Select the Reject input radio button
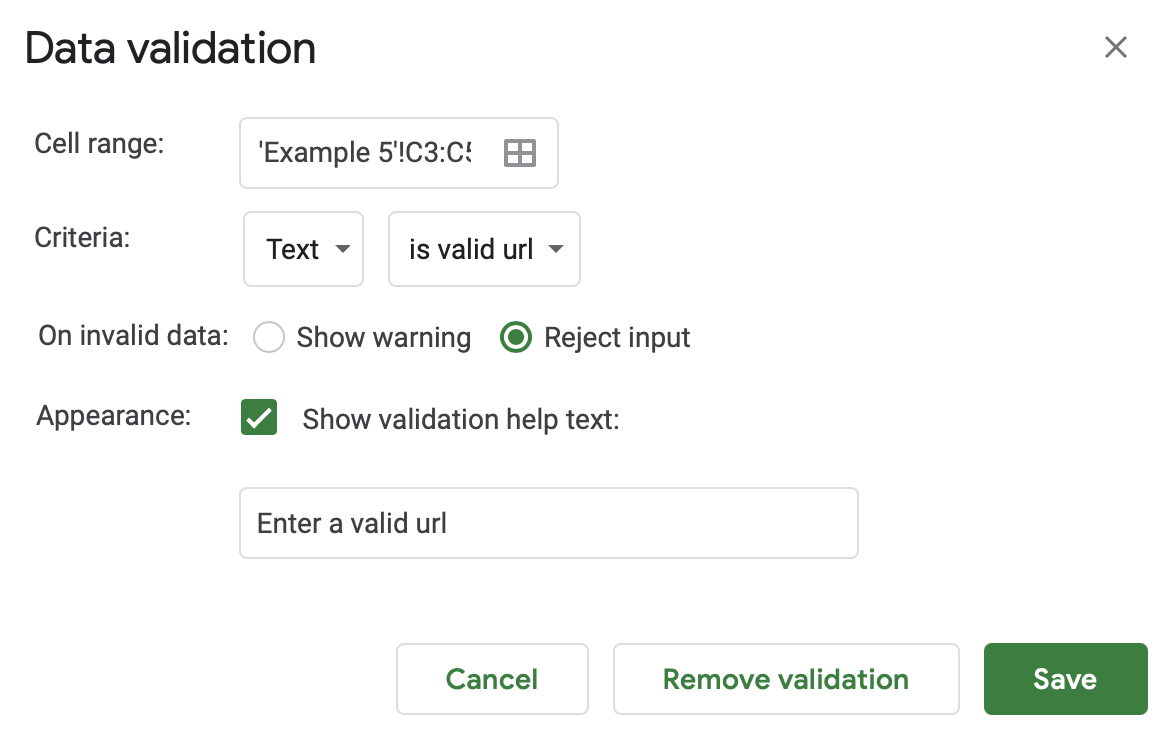Viewport: 1170px width, 738px height. coord(516,338)
